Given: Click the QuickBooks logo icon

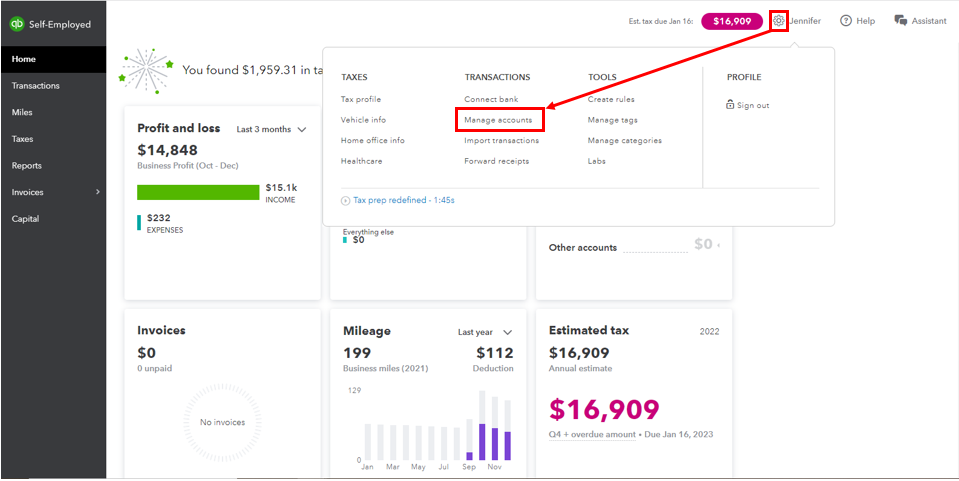Looking at the screenshot, I should pyautogui.click(x=17, y=24).
